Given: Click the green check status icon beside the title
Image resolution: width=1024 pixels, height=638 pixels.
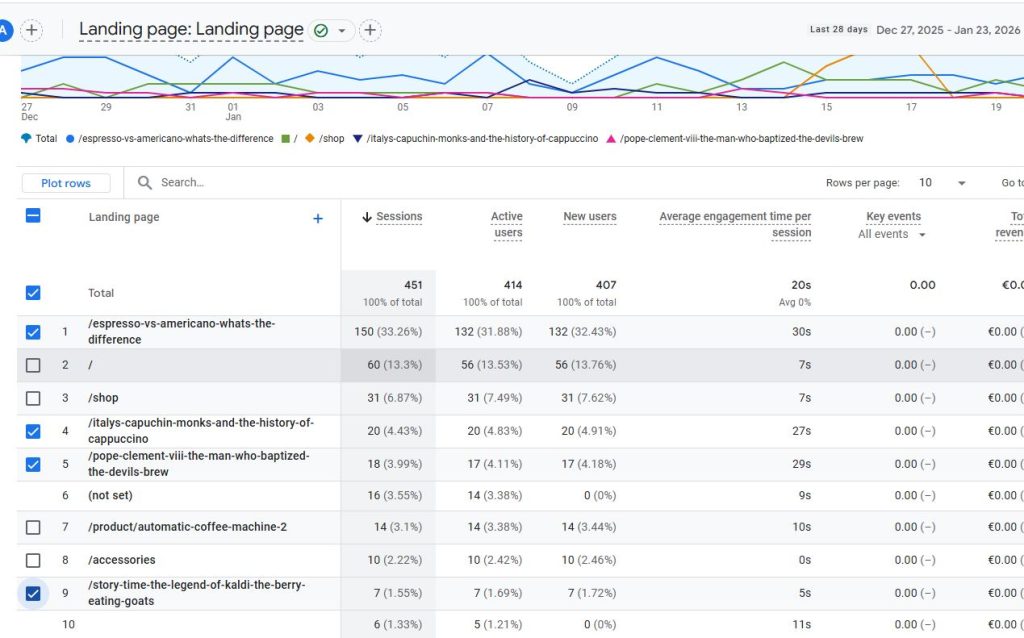Looking at the screenshot, I should coord(321,31).
